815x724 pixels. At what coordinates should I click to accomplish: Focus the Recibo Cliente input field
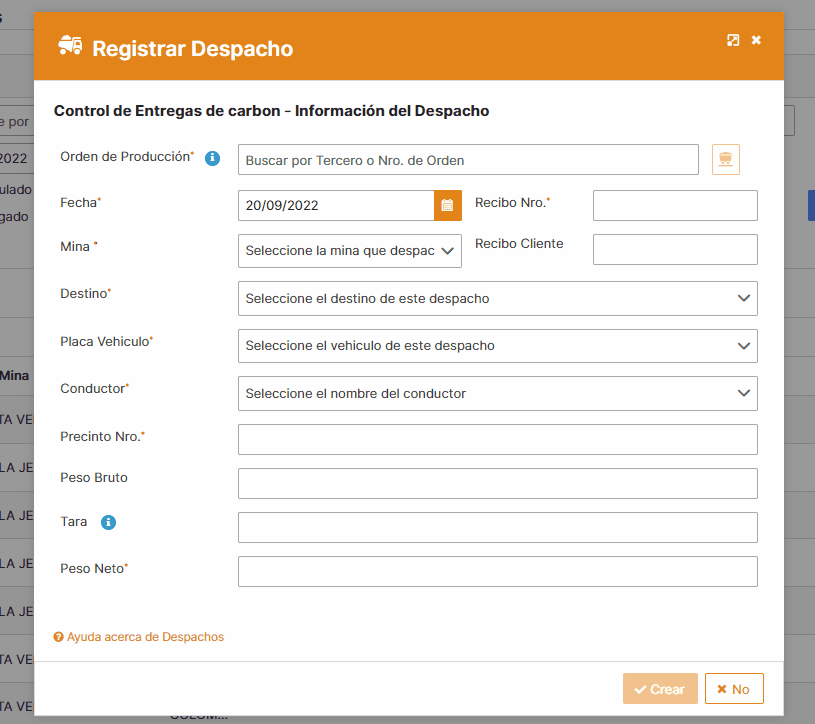click(x=674, y=249)
